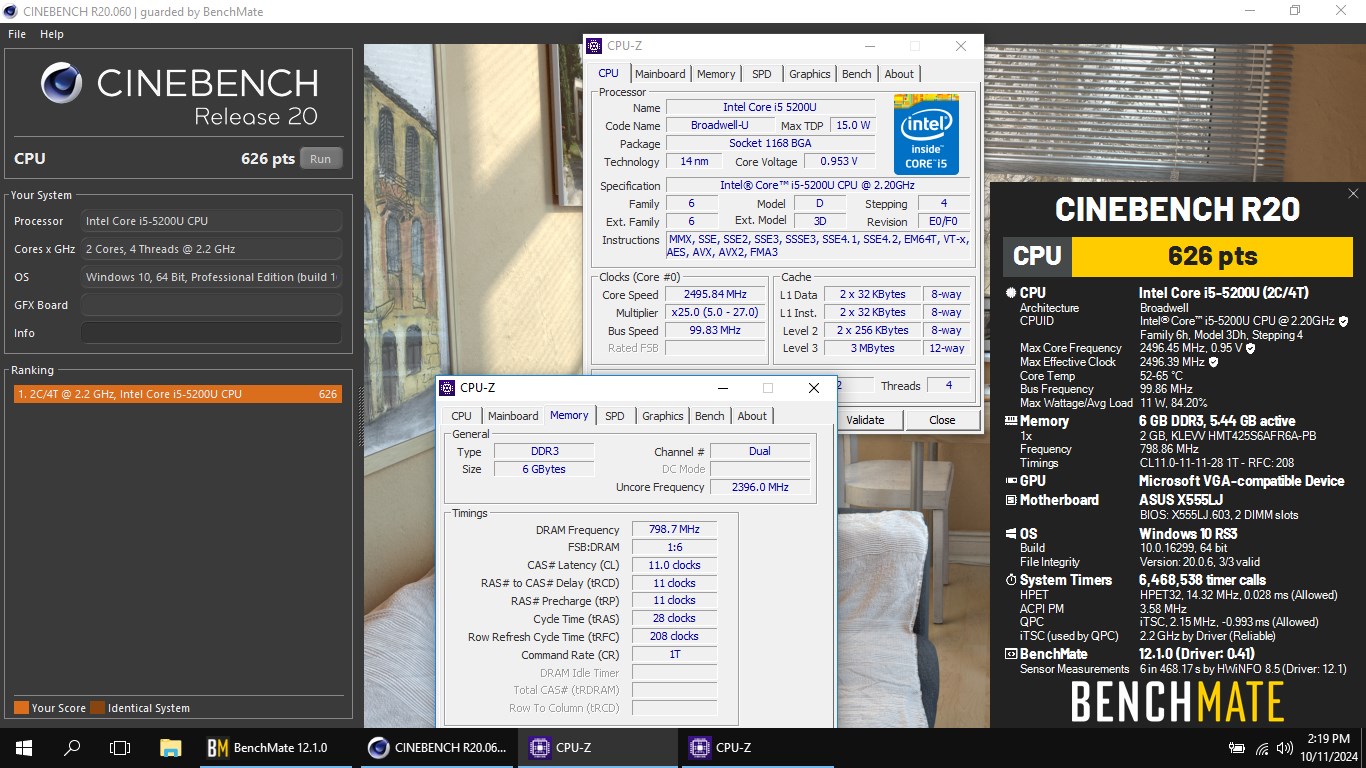Click Uncore Frequency value 2396.0 MHz

(x=760, y=487)
